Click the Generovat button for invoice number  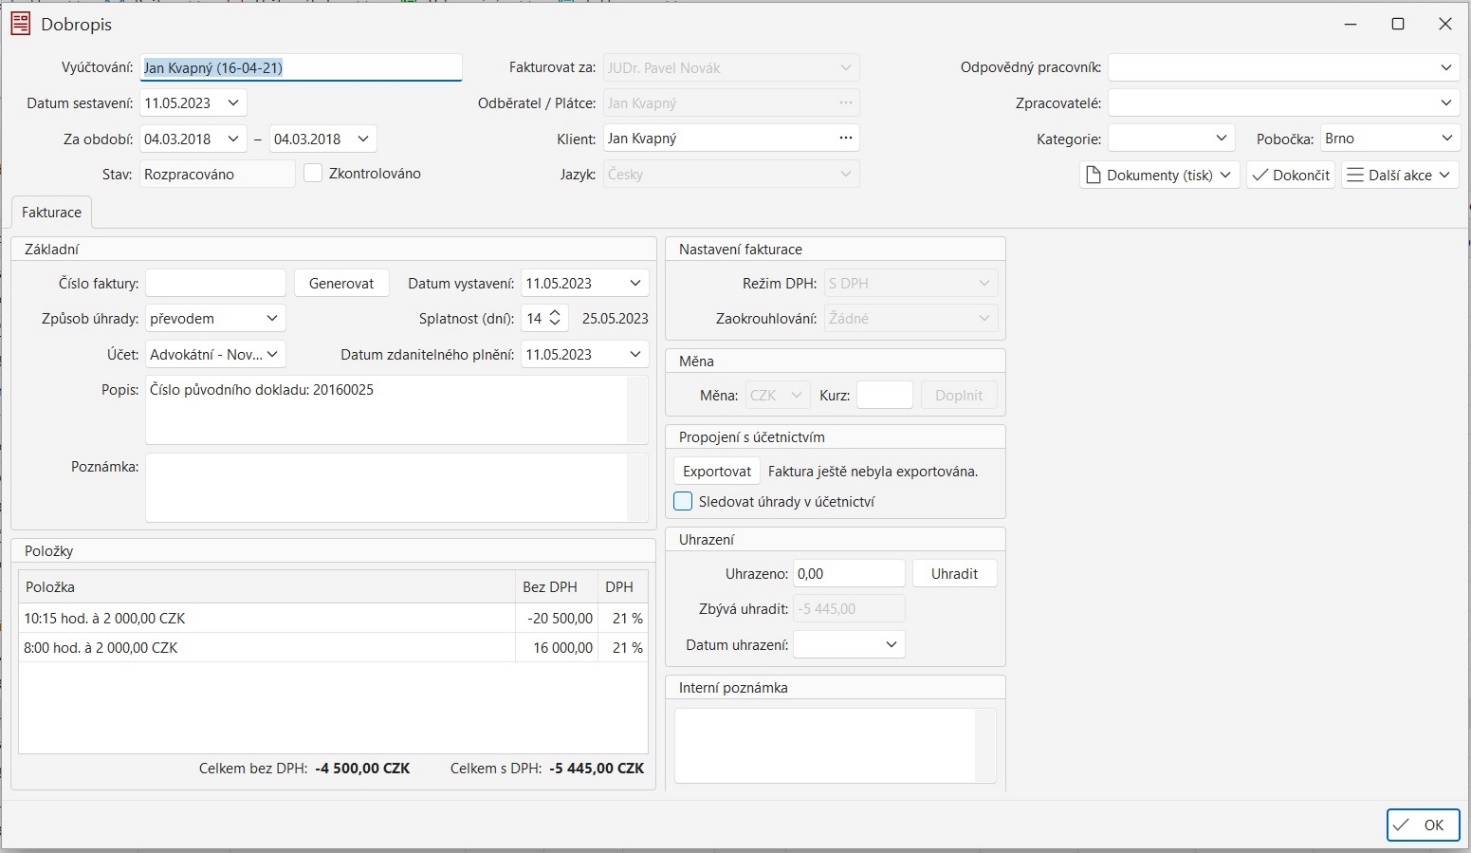(x=341, y=282)
